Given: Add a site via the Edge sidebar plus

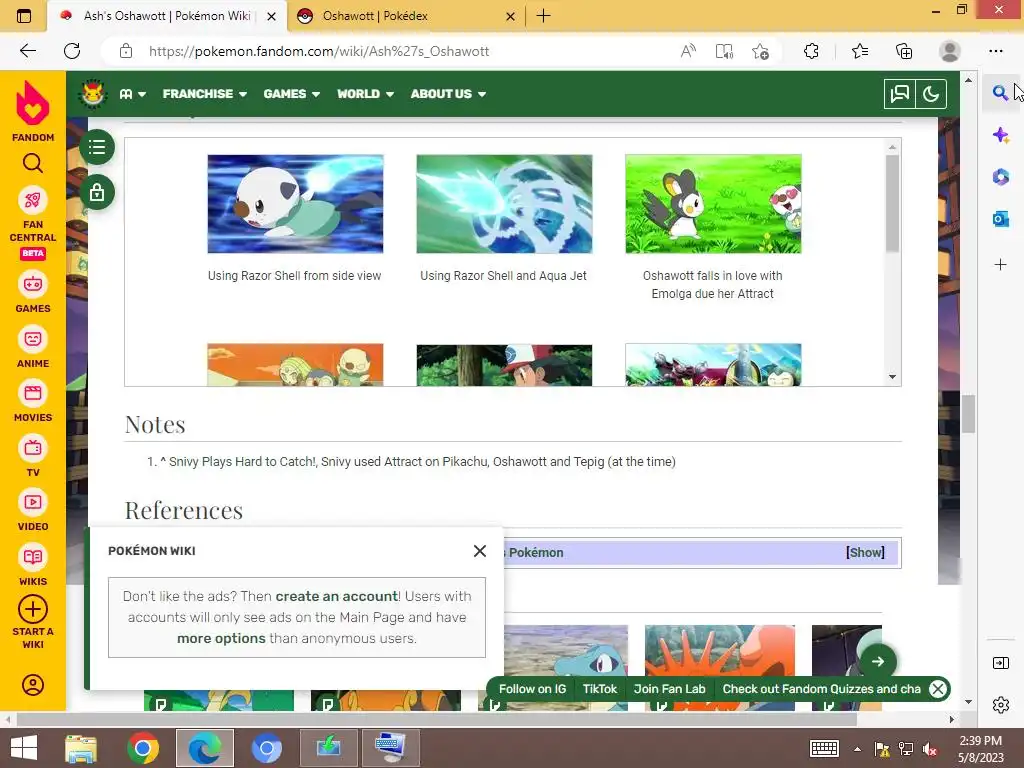Looking at the screenshot, I should coord(1000,264).
